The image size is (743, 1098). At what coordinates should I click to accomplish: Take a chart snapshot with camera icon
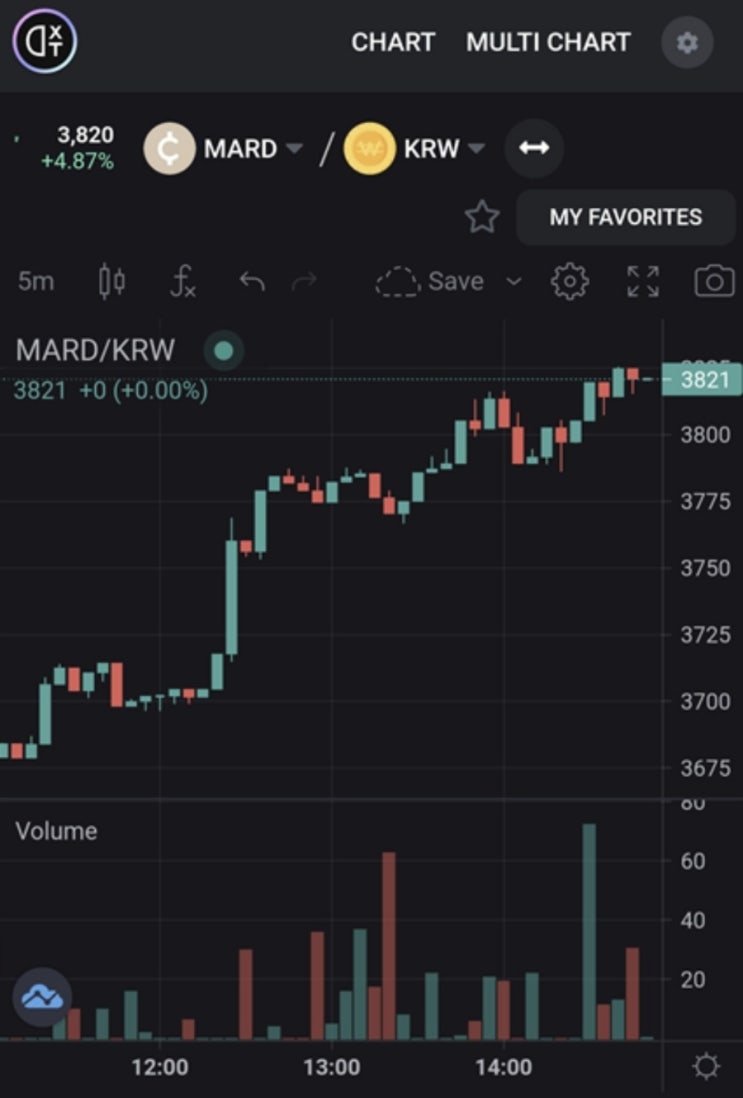[714, 282]
